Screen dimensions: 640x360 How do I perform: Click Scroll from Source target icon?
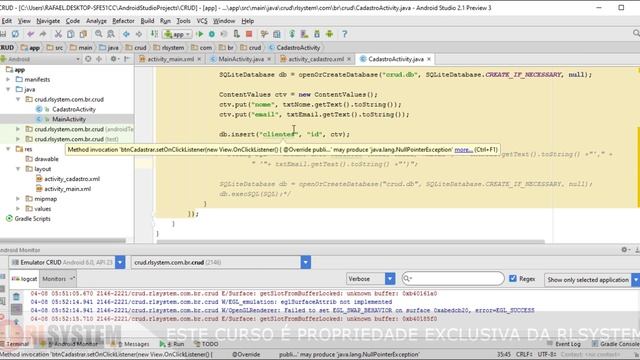click(88, 59)
